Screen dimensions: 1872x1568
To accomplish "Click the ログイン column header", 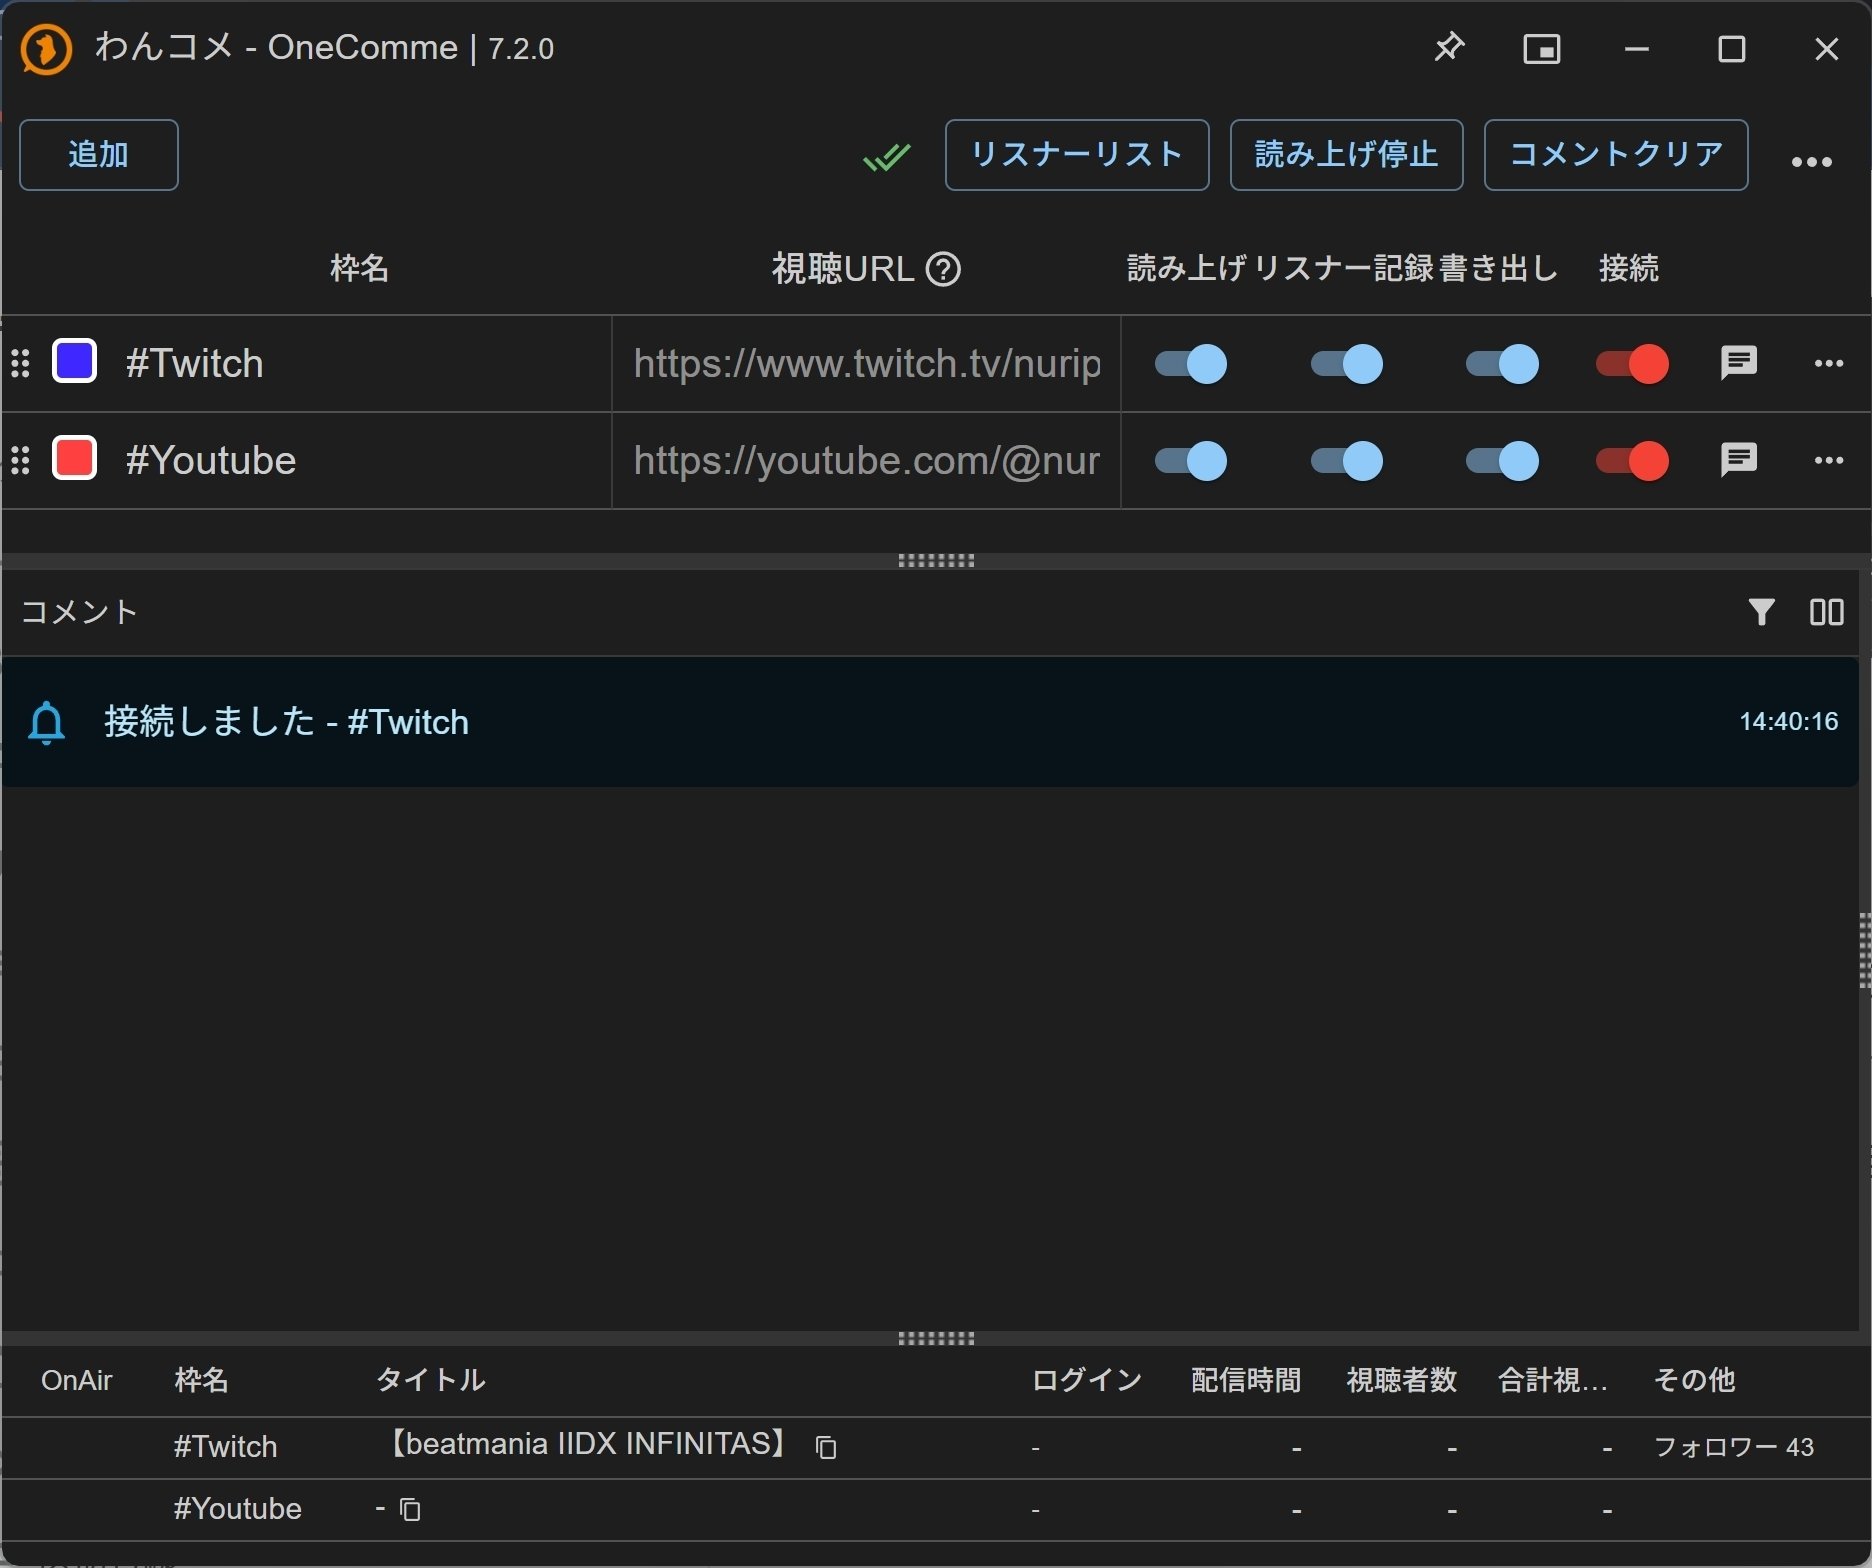I will point(1086,1381).
